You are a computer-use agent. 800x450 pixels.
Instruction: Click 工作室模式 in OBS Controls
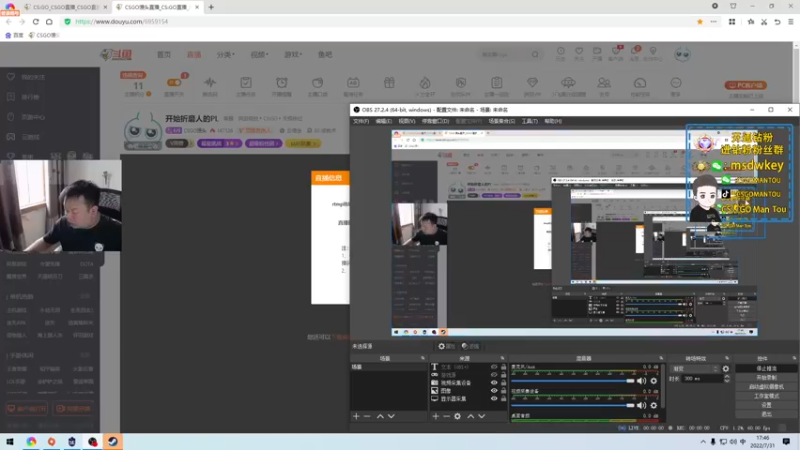point(766,396)
